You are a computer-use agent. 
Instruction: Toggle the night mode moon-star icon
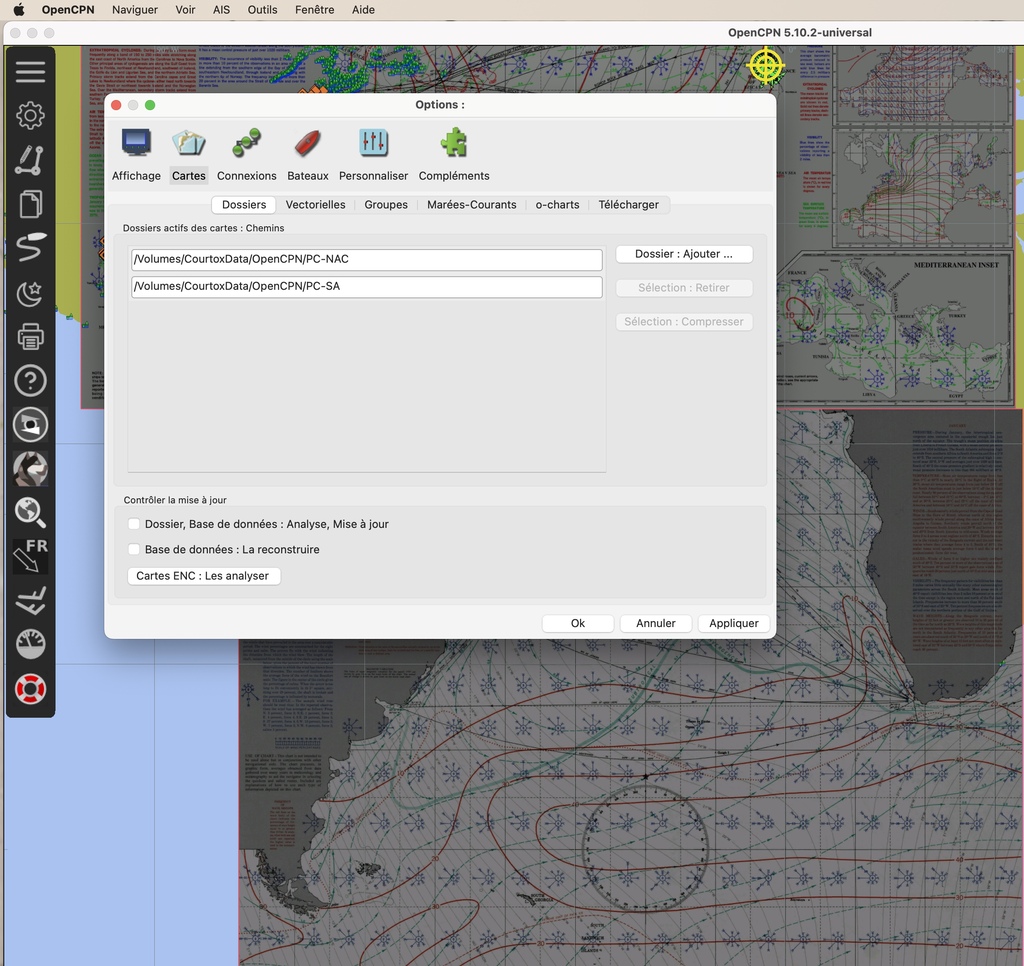click(x=30, y=293)
